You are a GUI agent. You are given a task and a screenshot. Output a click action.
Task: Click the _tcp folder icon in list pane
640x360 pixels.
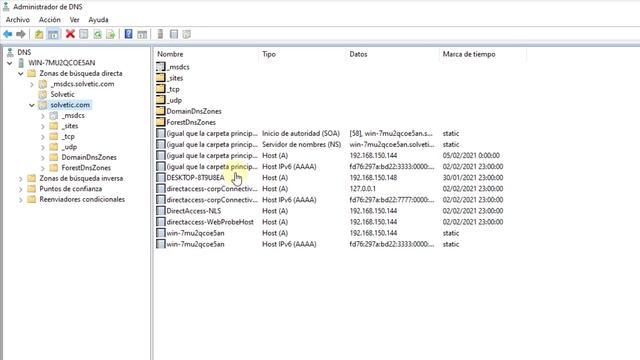click(161, 89)
